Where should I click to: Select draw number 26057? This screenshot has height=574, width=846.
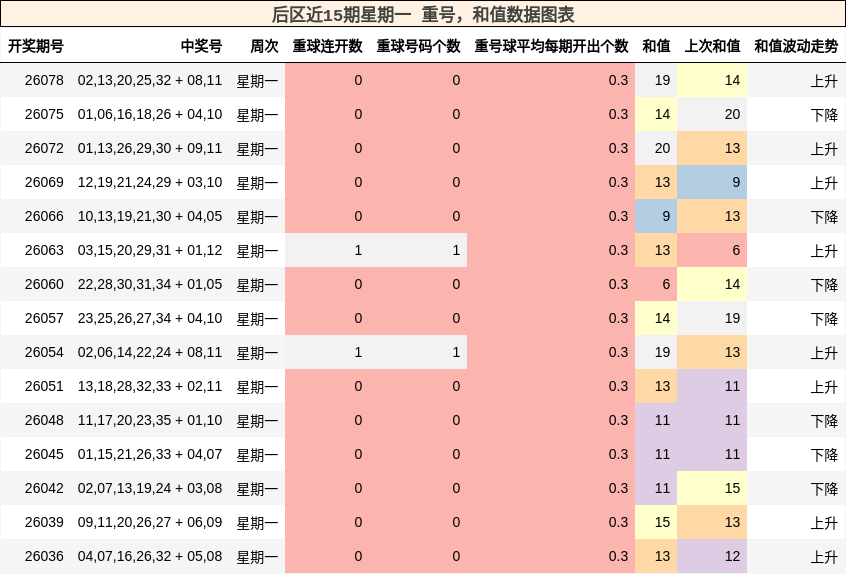tap(44, 318)
